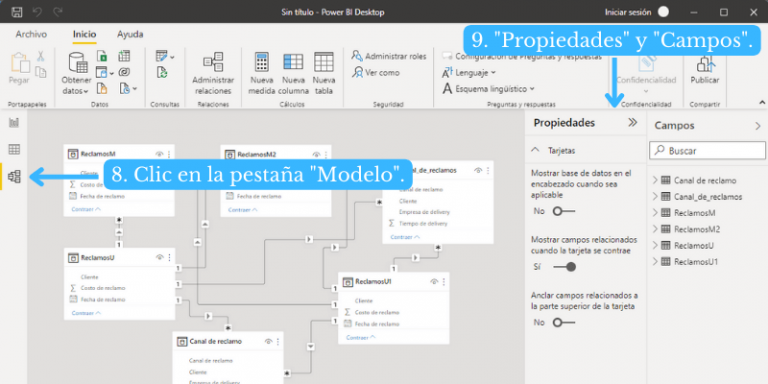Viewport: 768px width, 384px height.
Task: Open the Esquema lingüístico dropdown
Action: click(x=488, y=89)
